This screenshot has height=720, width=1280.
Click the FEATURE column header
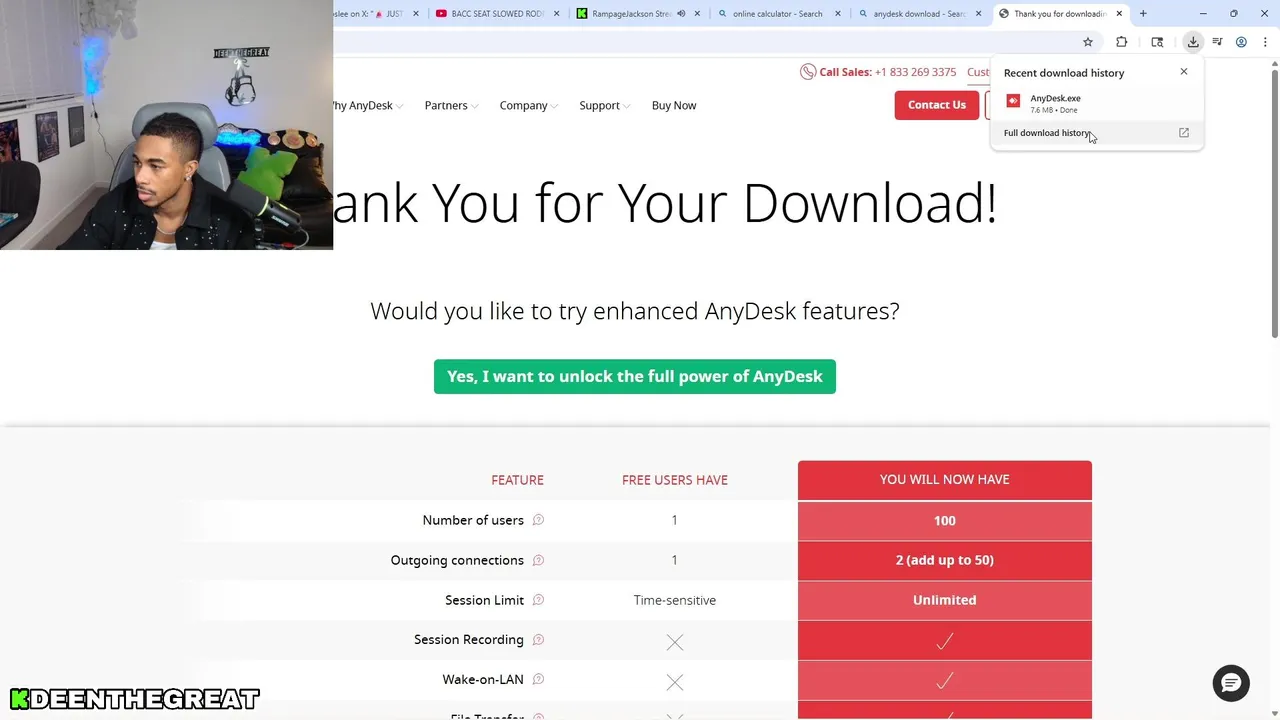click(x=518, y=480)
